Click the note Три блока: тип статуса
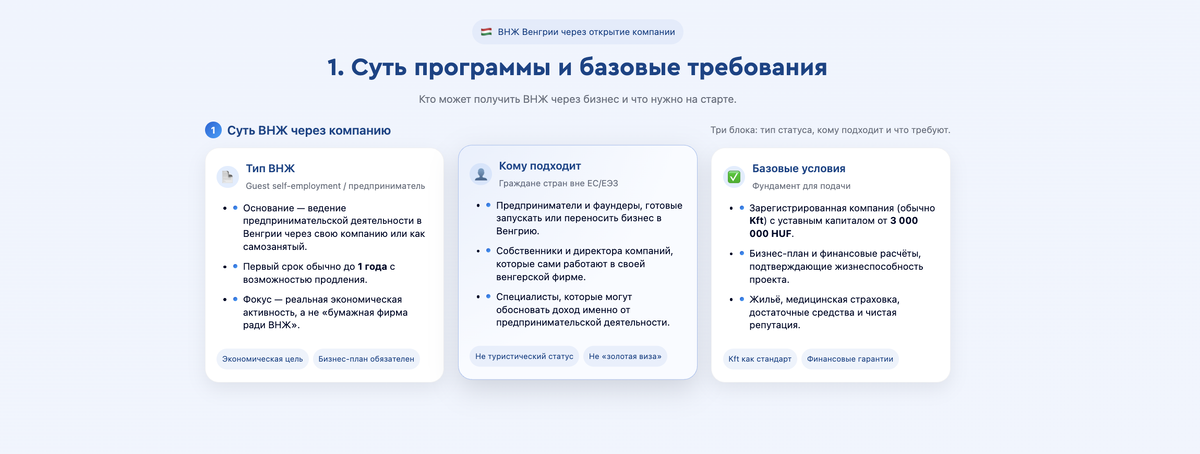This screenshot has height=454, width=1200. tap(830, 130)
